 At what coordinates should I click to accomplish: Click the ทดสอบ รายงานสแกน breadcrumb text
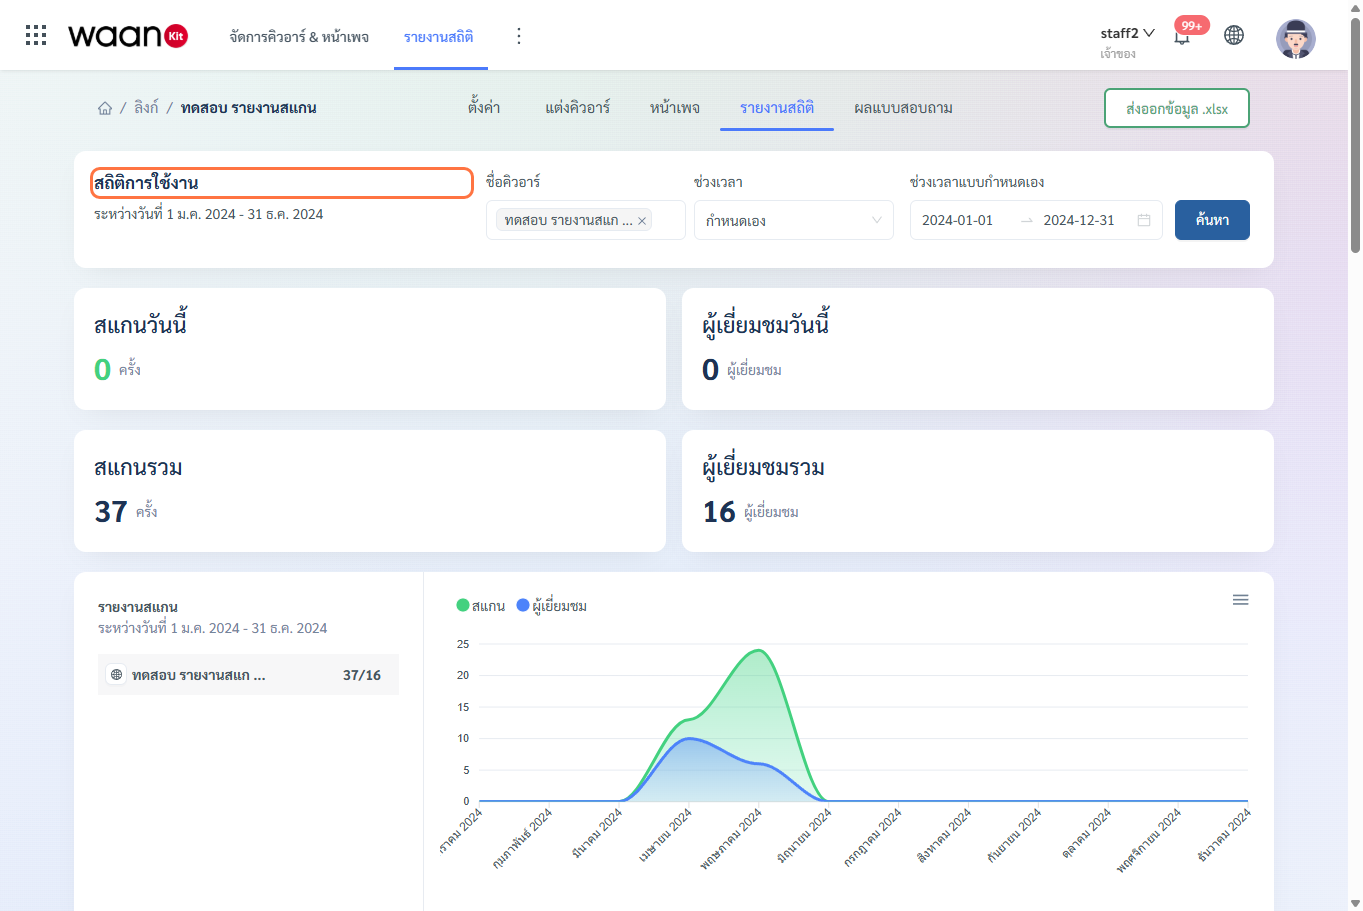249,108
